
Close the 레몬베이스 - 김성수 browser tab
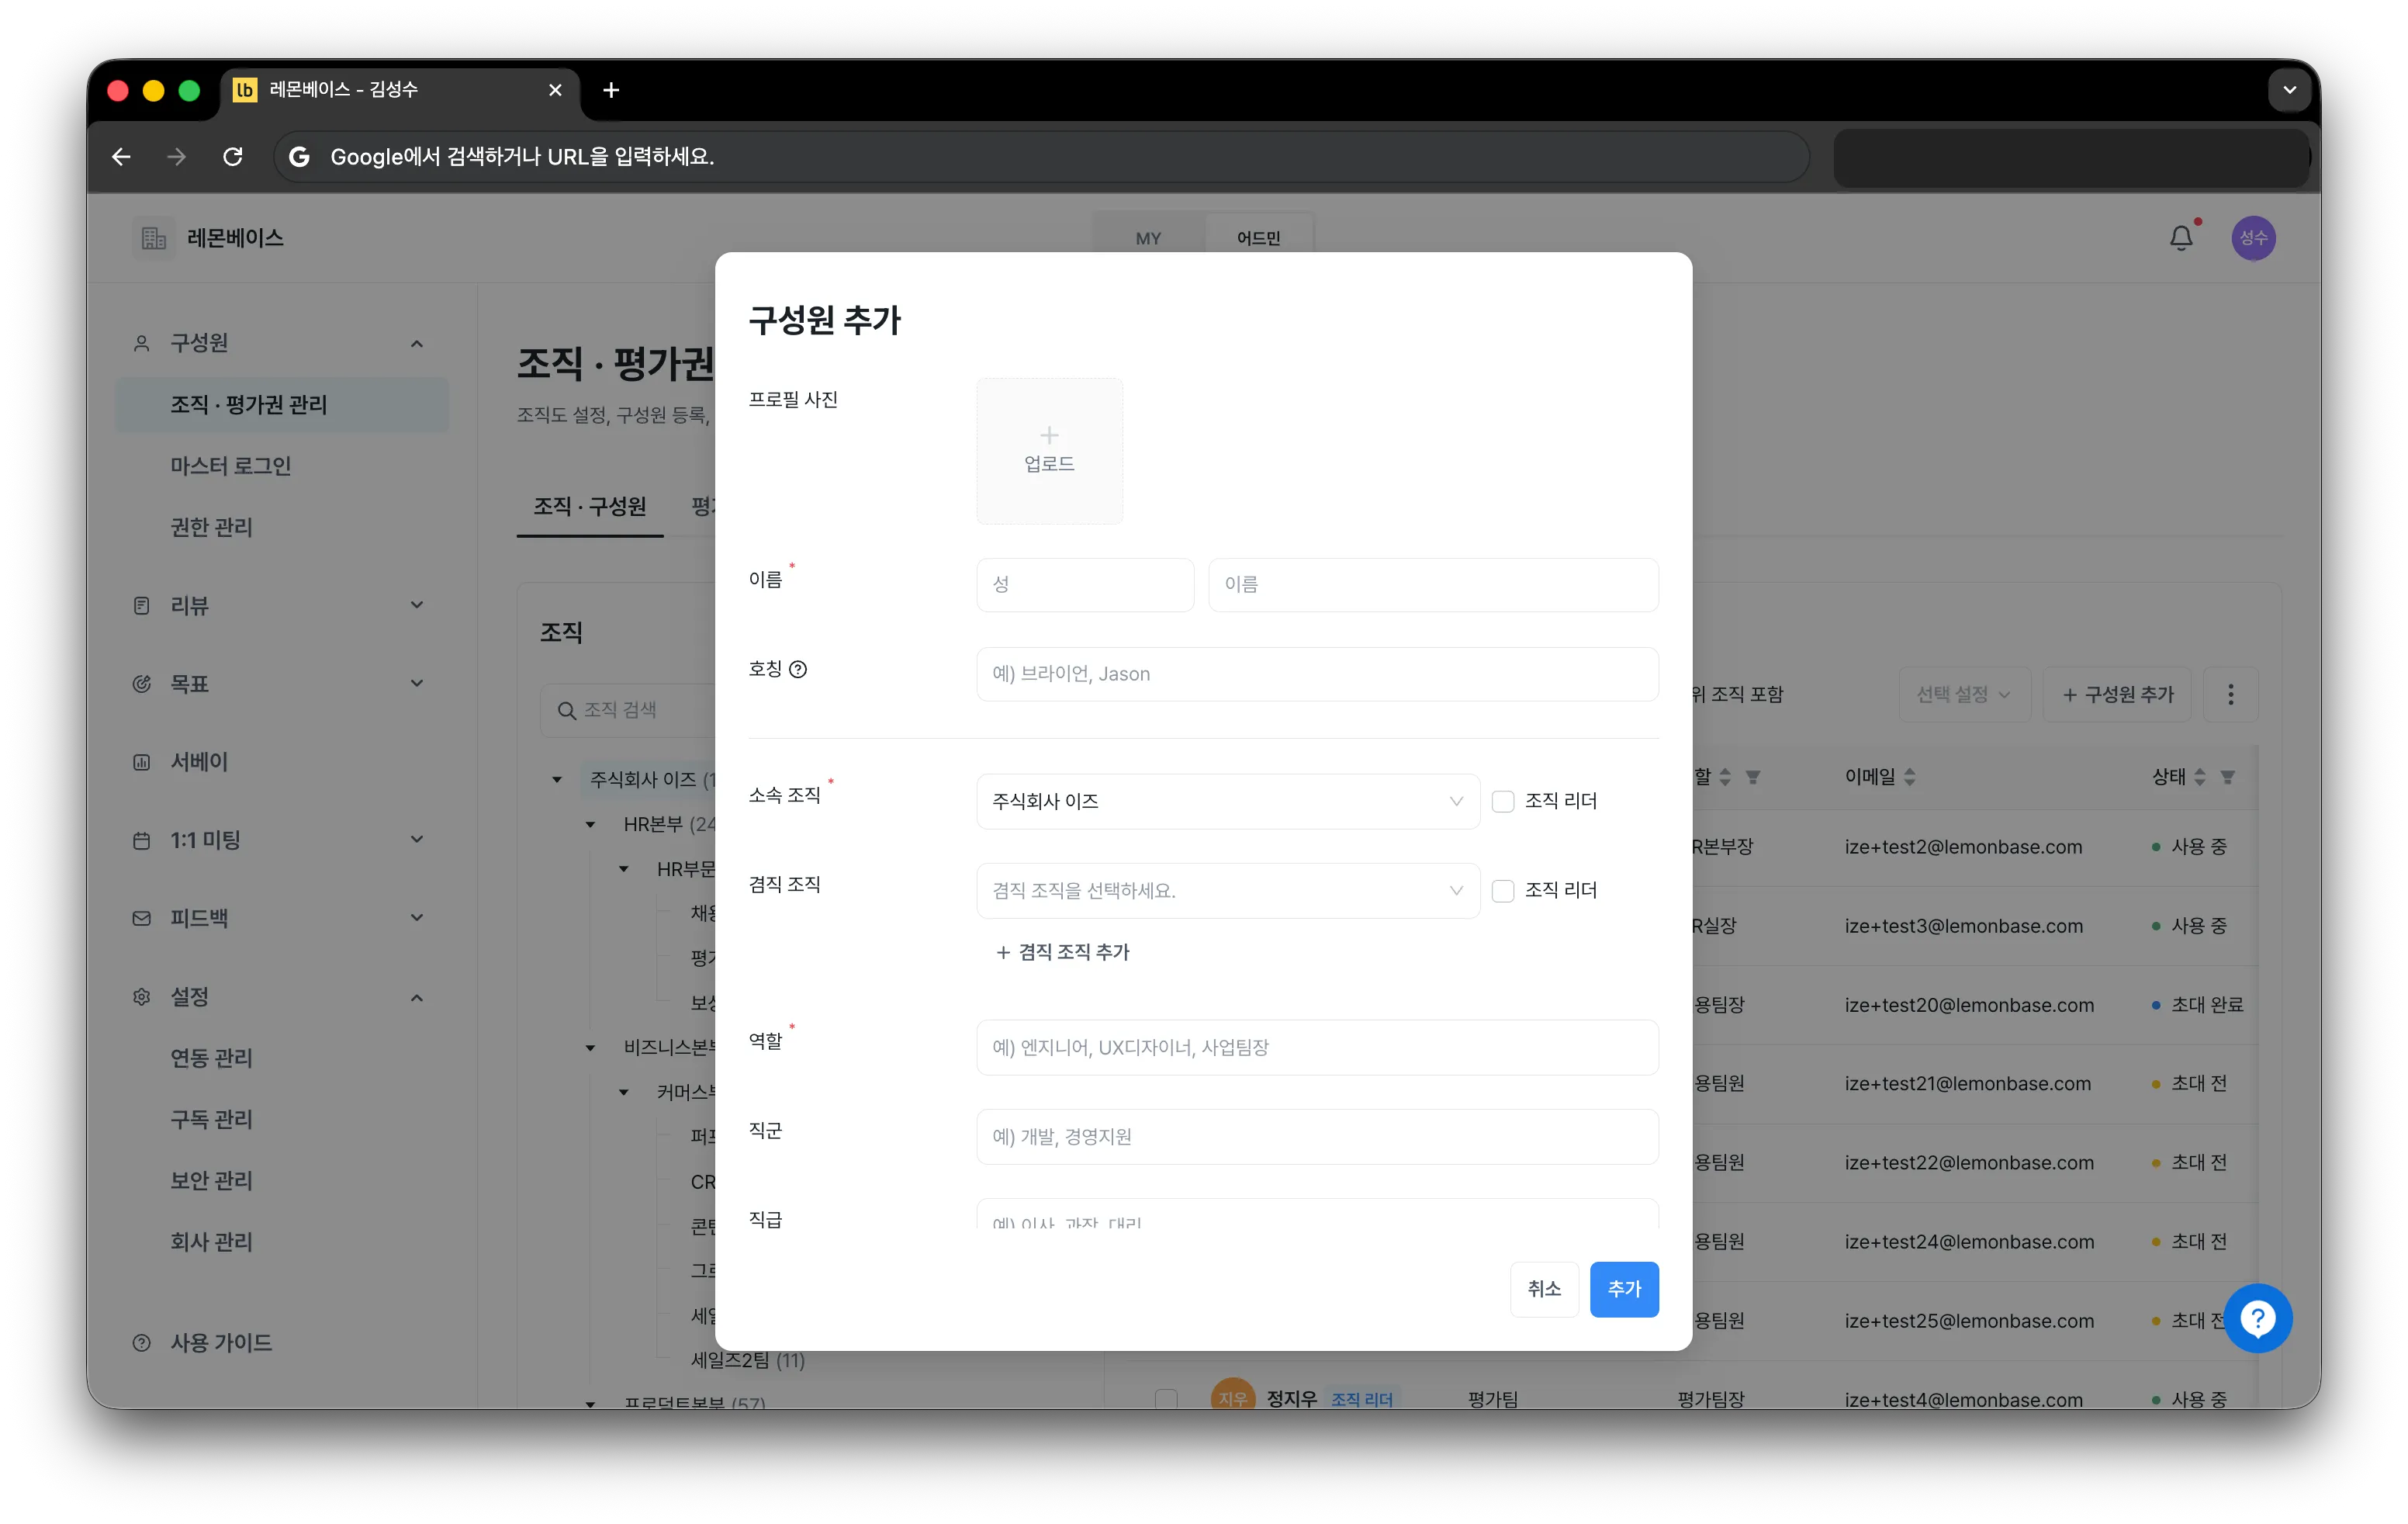tap(555, 90)
